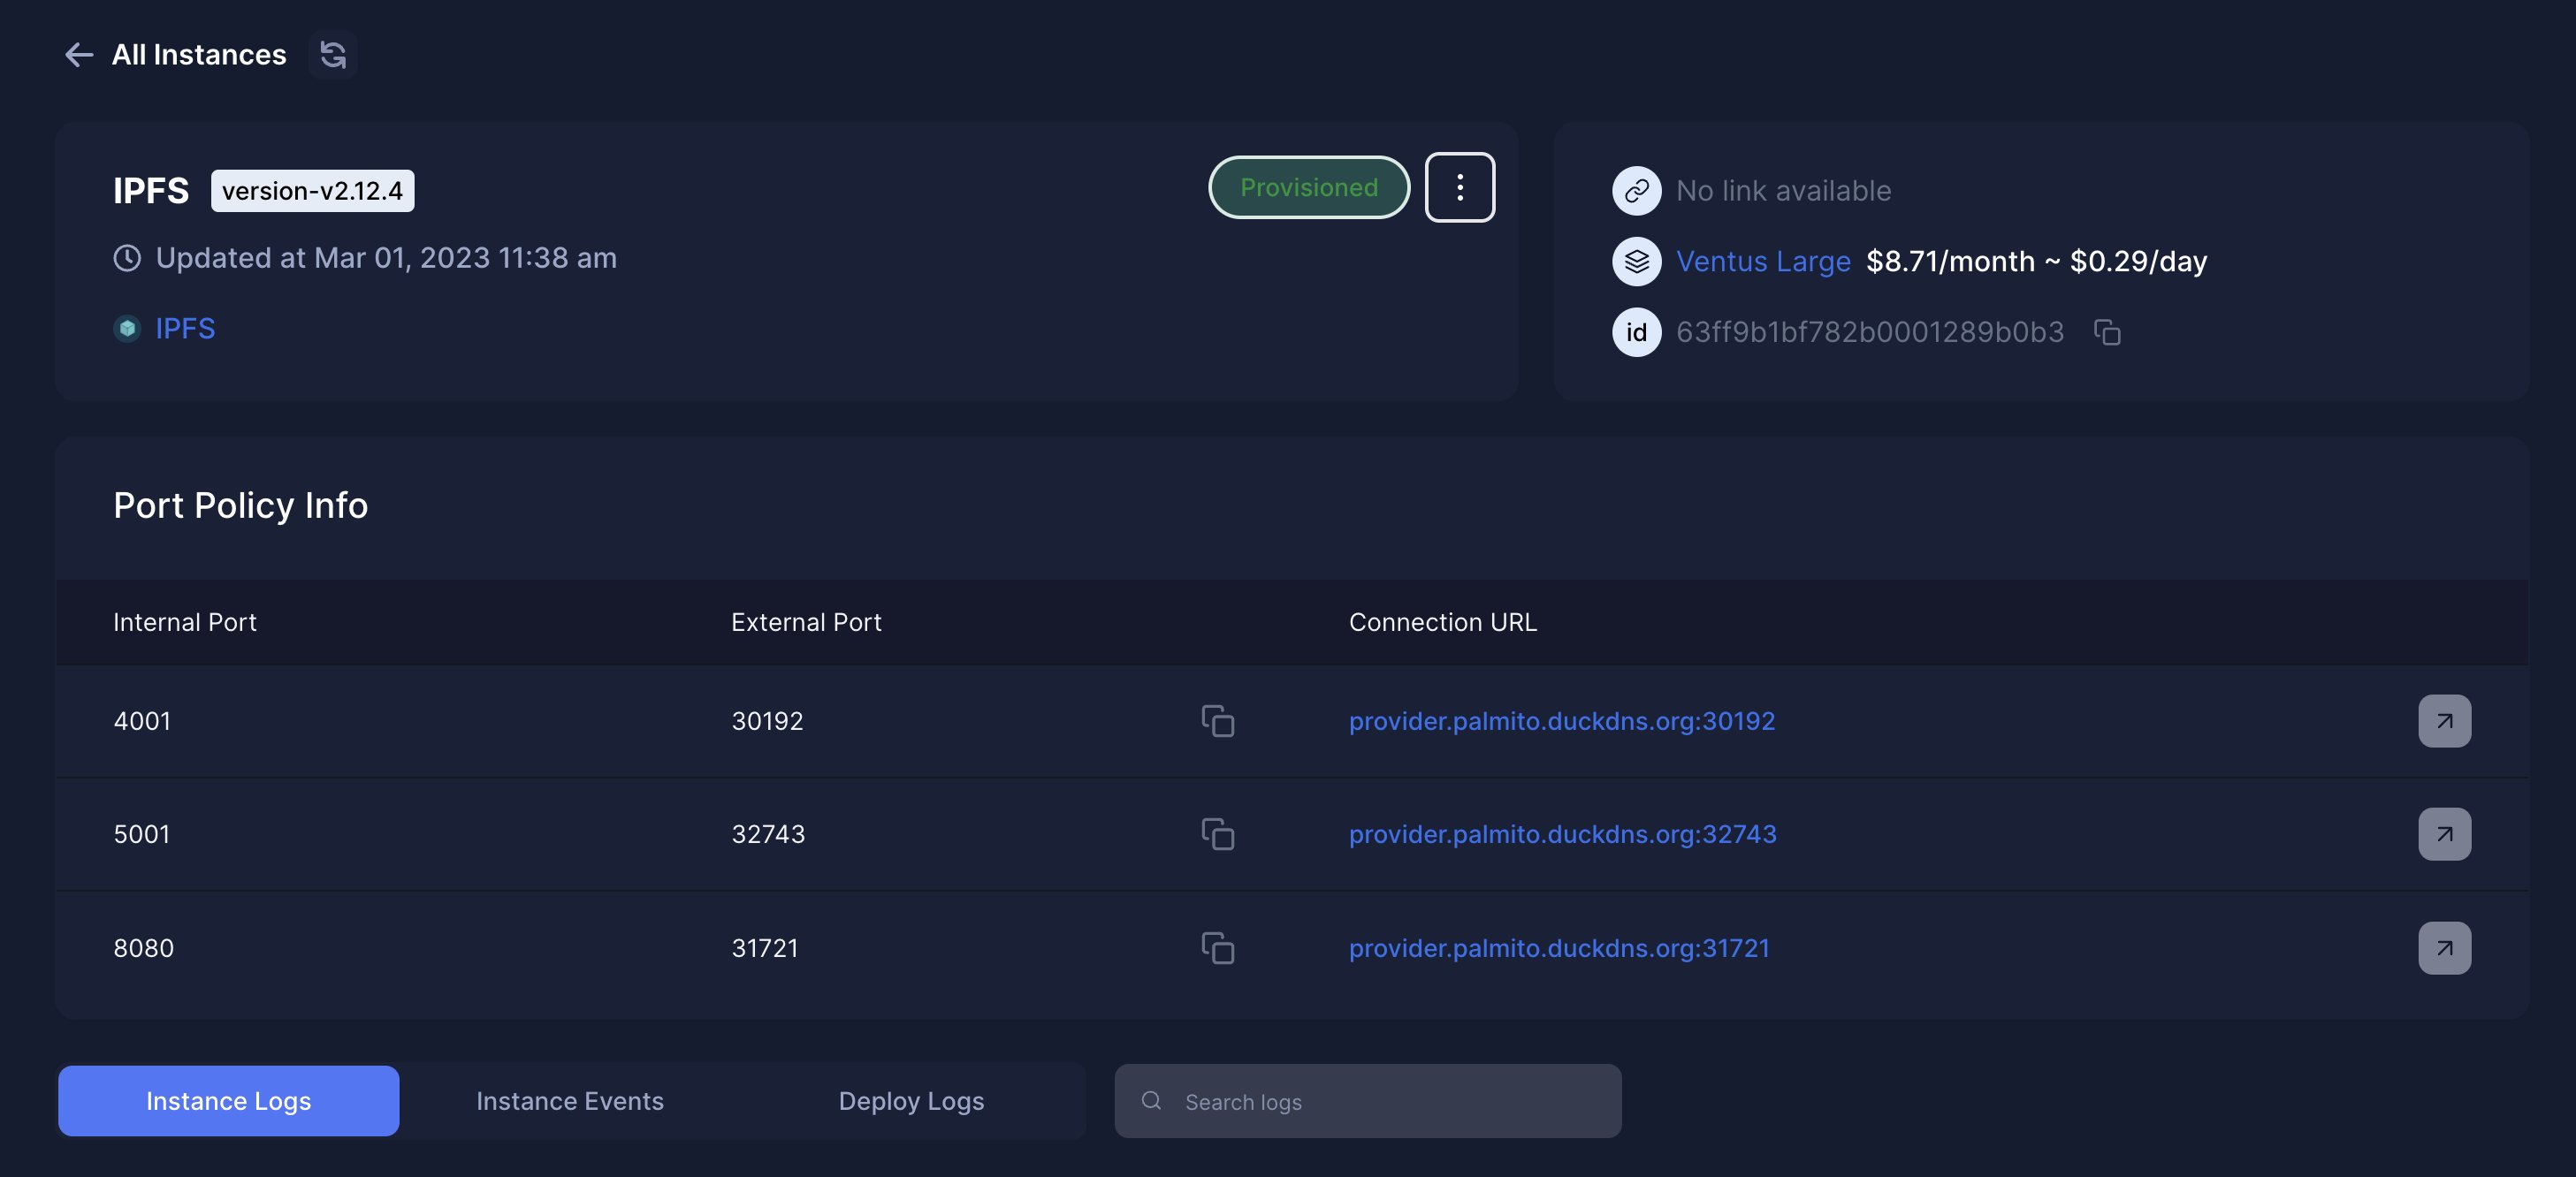Screen dimensions: 2576x1177
Task: Click the clock icon beside the update timestamp
Action: pos(126,257)
